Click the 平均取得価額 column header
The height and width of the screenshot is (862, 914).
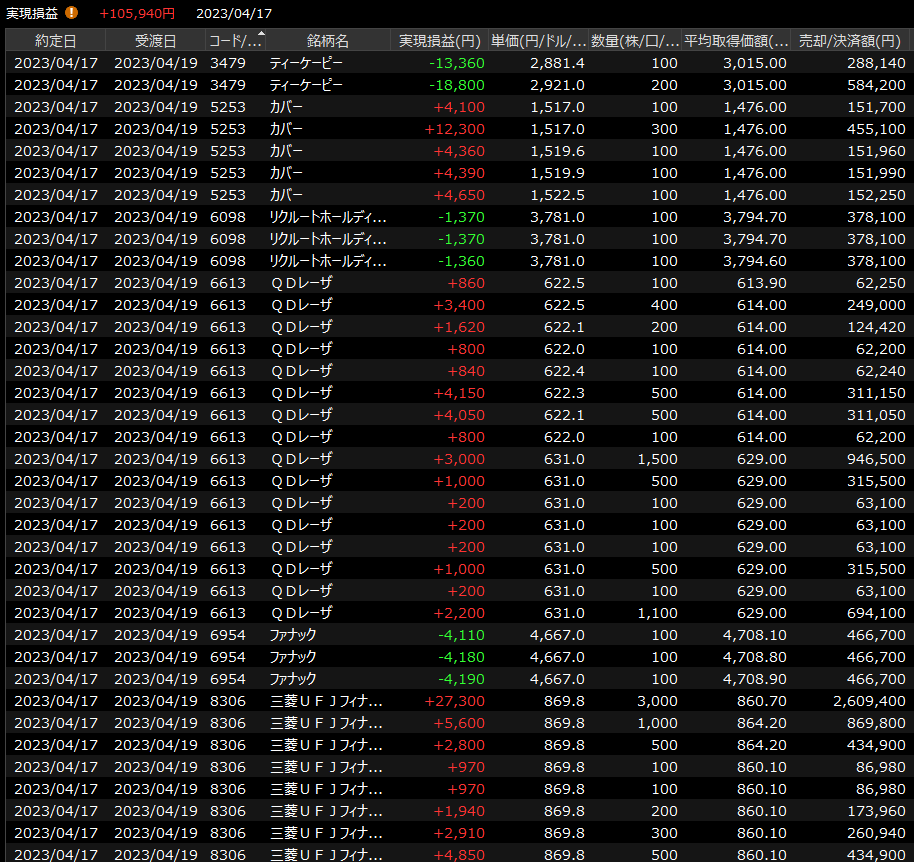pyautogui.click(x=737, y=41)
